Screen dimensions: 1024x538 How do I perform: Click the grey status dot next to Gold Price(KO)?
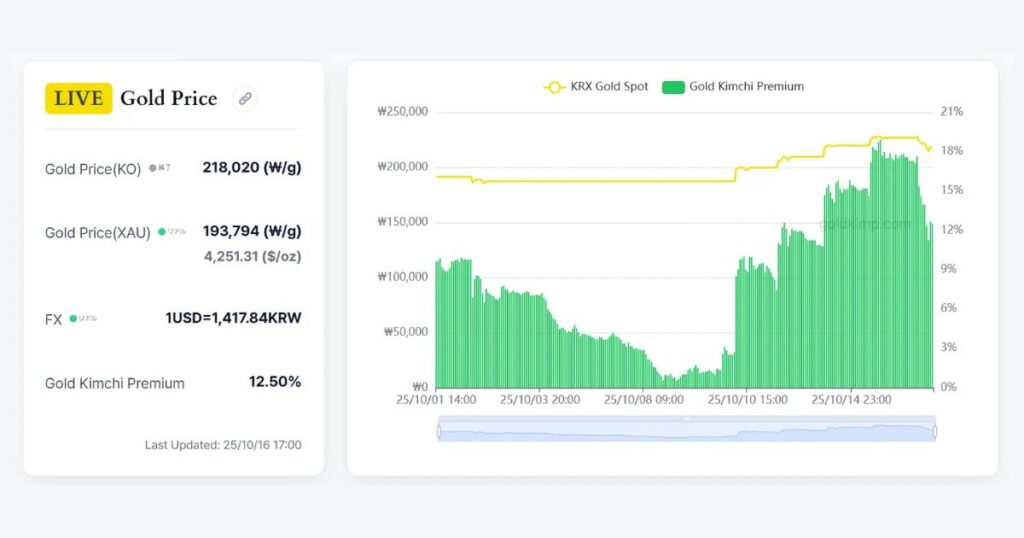click(152, 168)
